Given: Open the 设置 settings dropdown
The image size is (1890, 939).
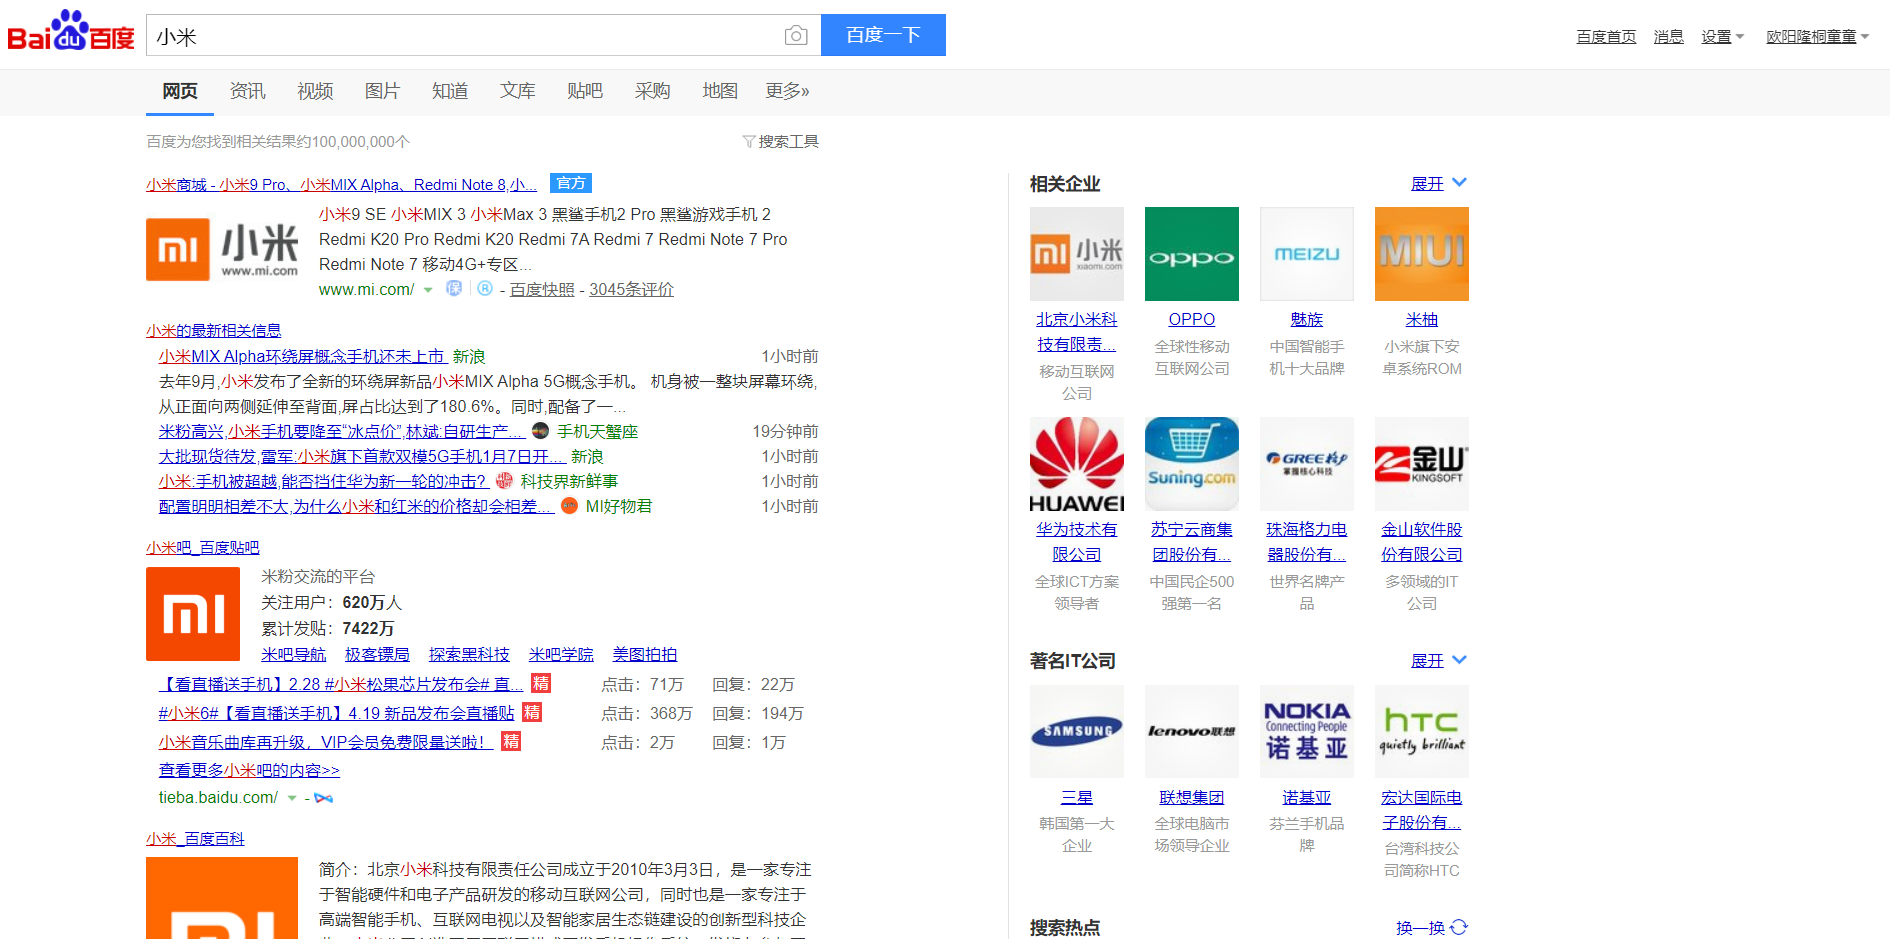Looking at the screenshot, I should [x=1722, y=37].
